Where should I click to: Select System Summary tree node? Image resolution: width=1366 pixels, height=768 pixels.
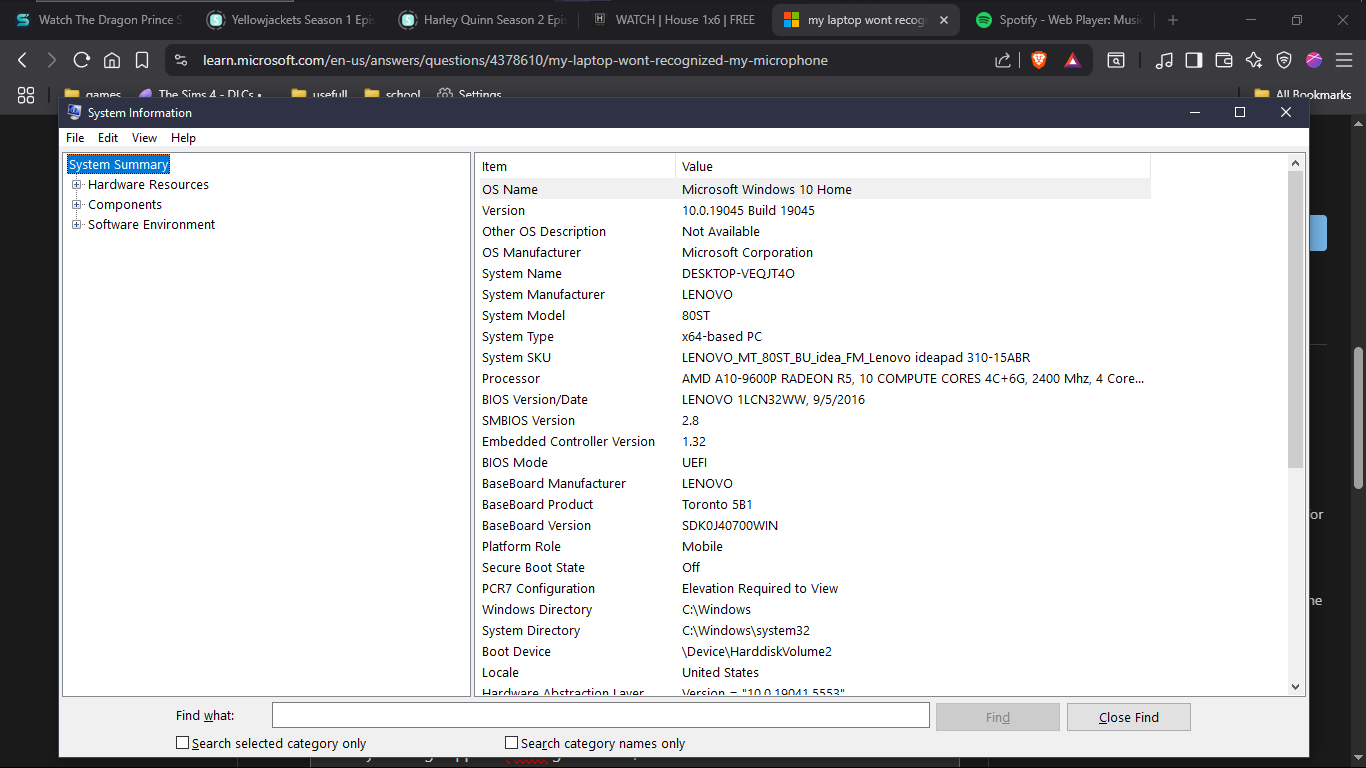coord(118,164)
